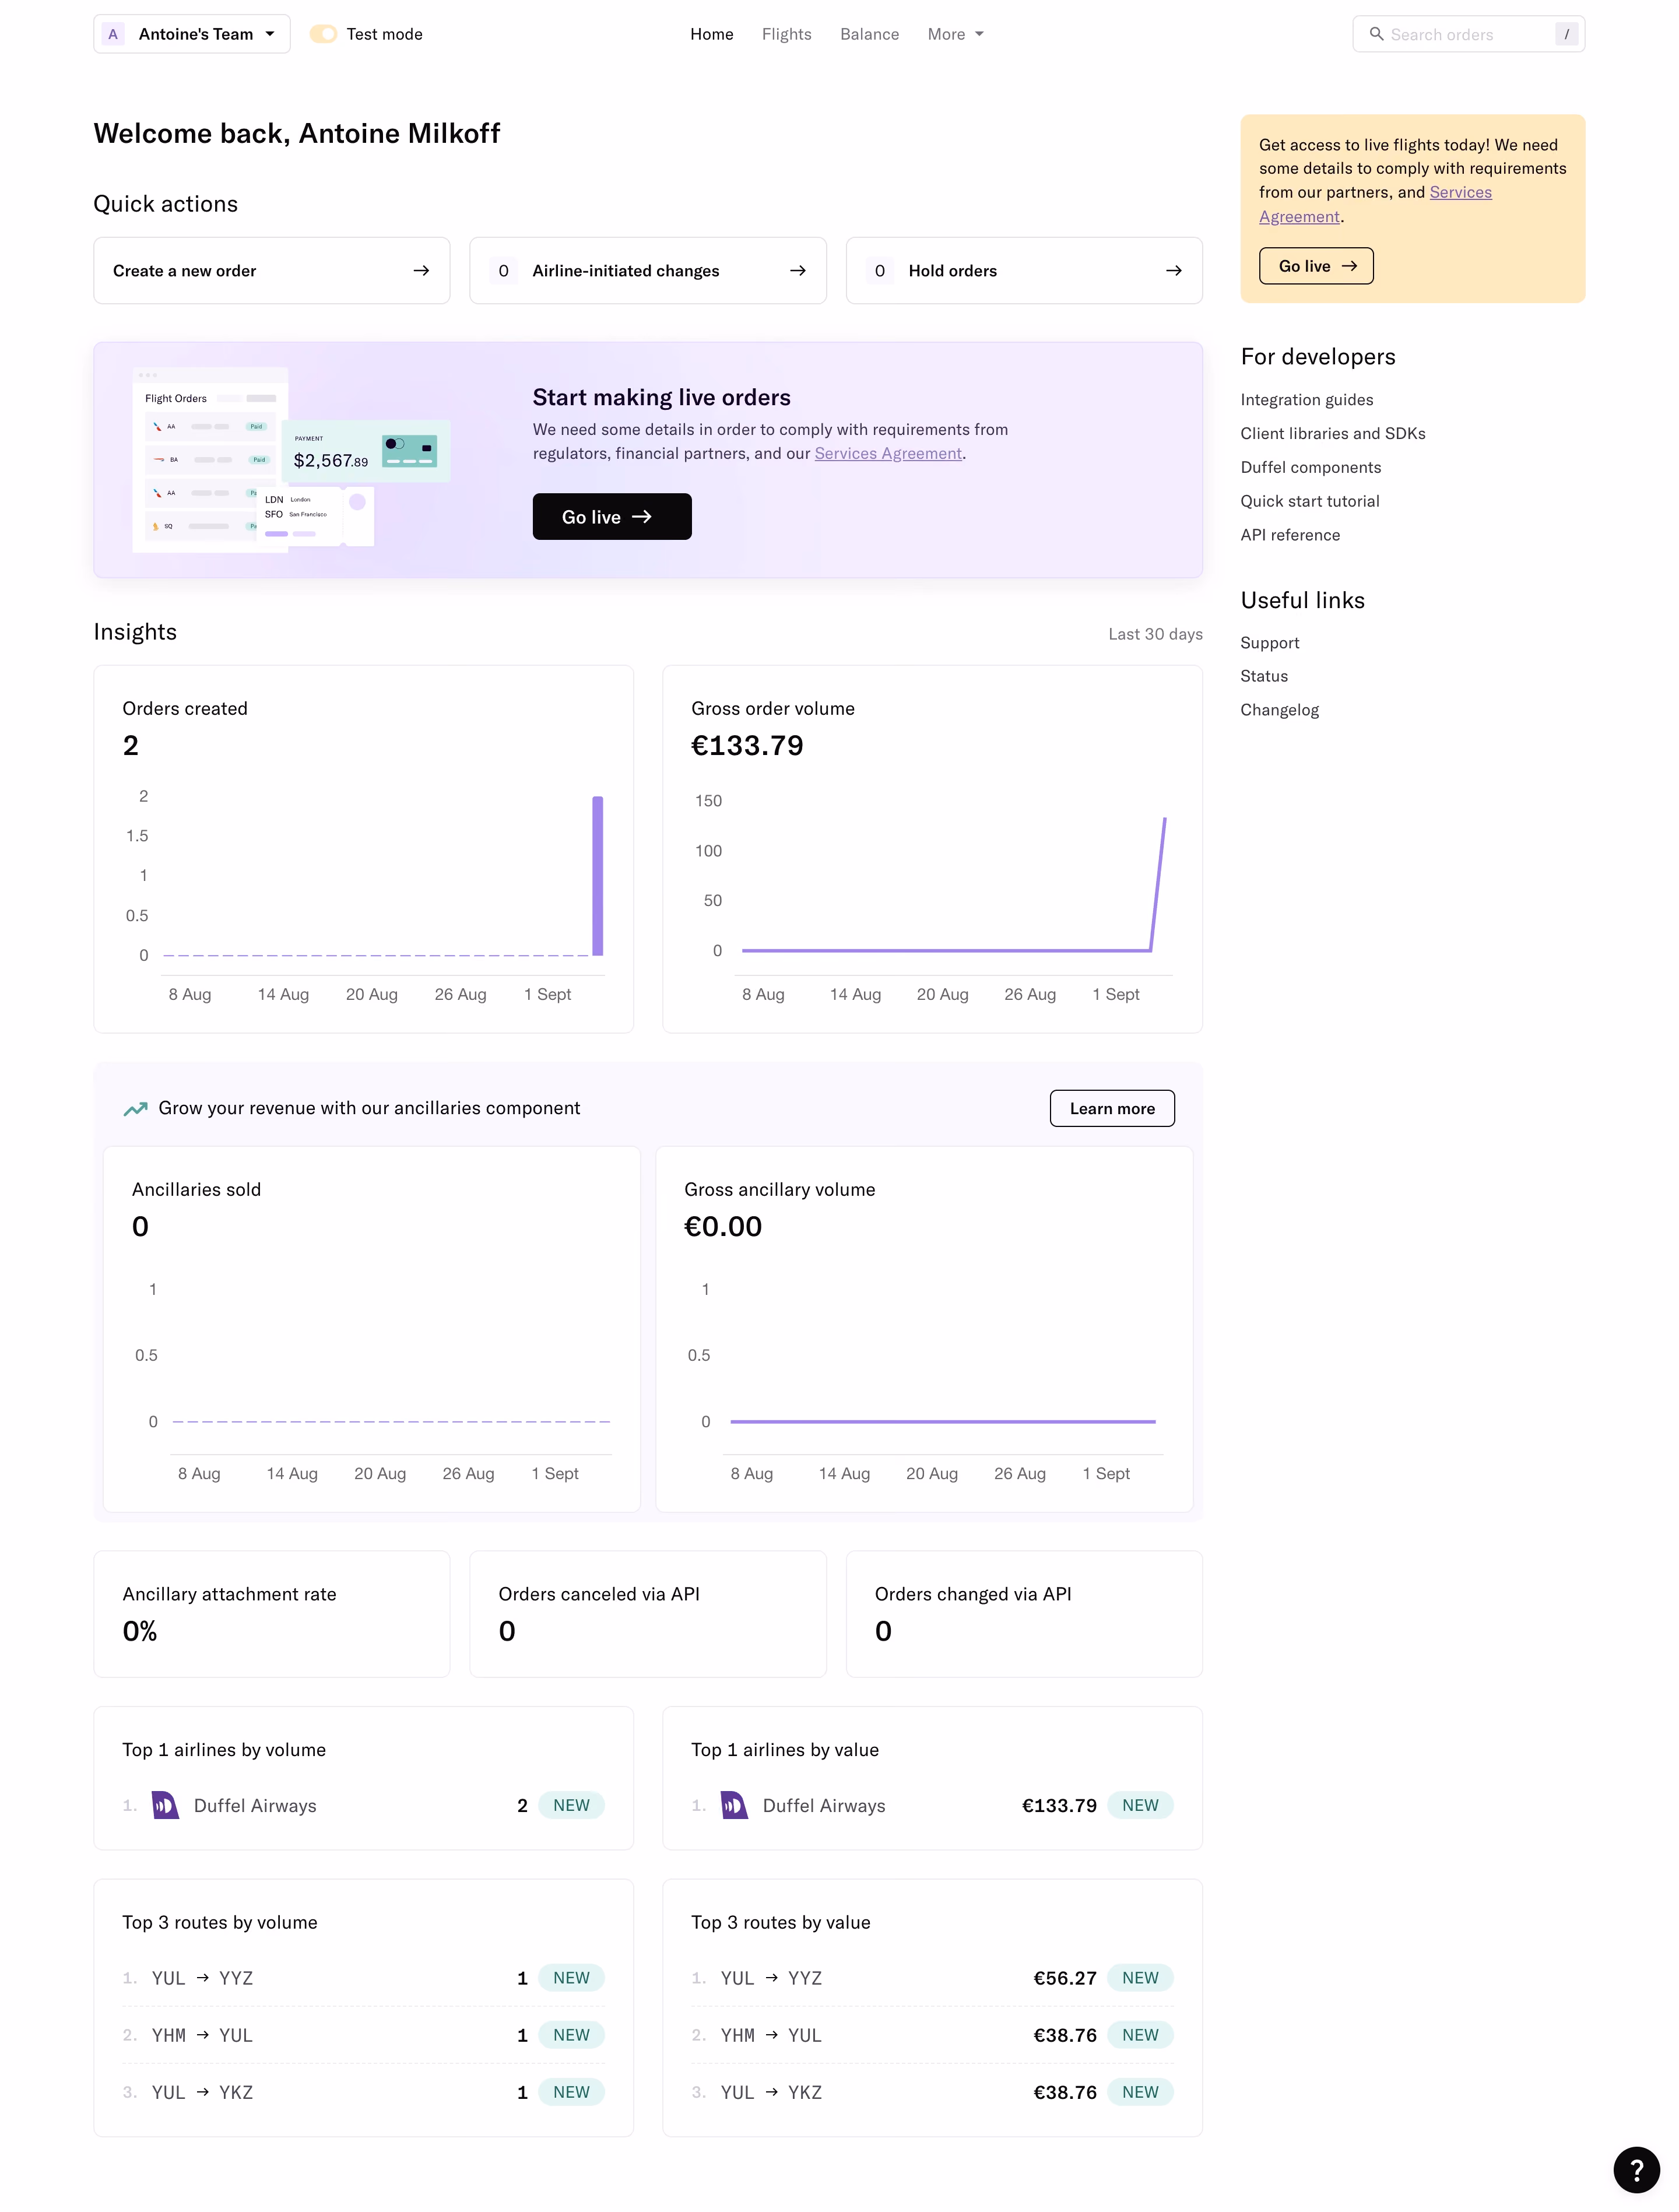The width and height of the screenshot is (1679, 2212).
Task: Focus the Search orders field
Action: pyautogui.click(x=1468, y=34)
